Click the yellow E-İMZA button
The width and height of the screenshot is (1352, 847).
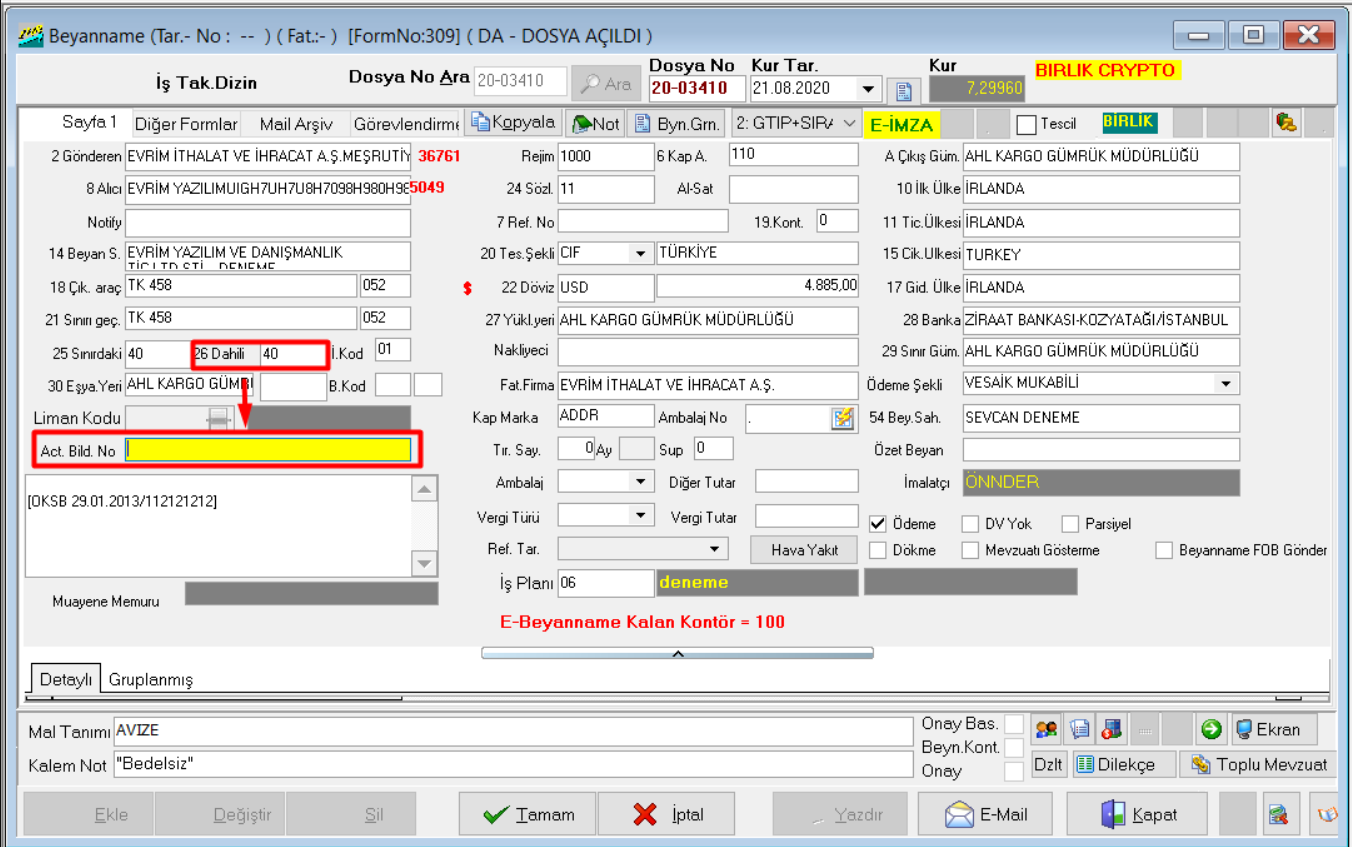[x=902, y=124]
